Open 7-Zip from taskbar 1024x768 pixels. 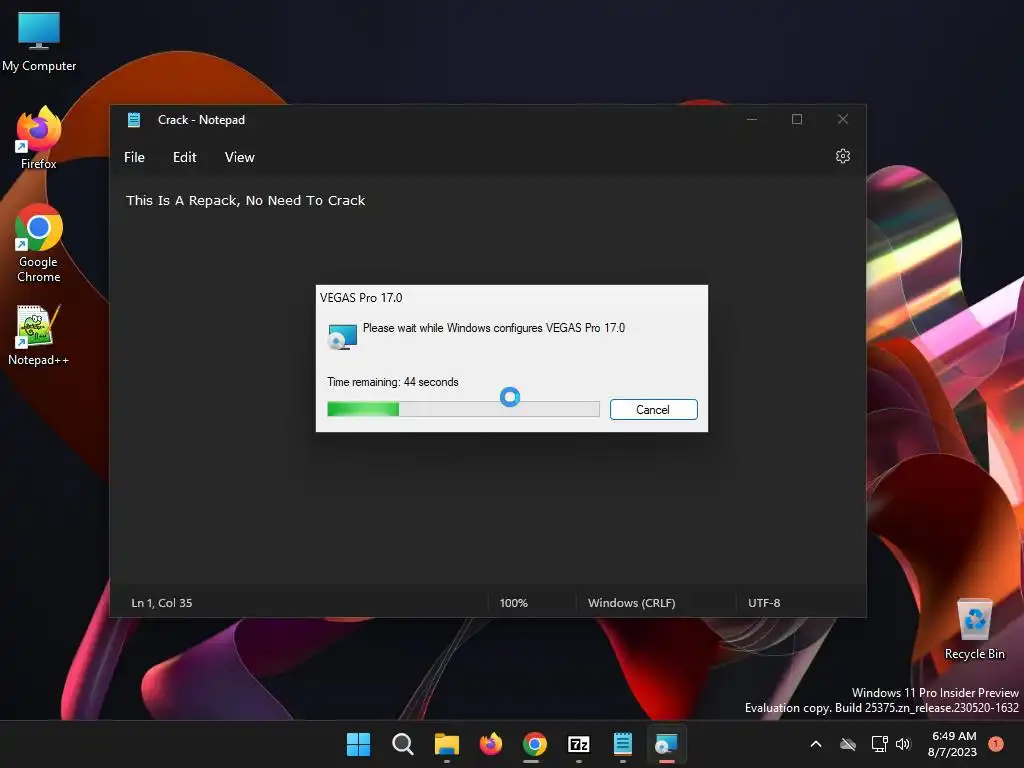(579, 744)
